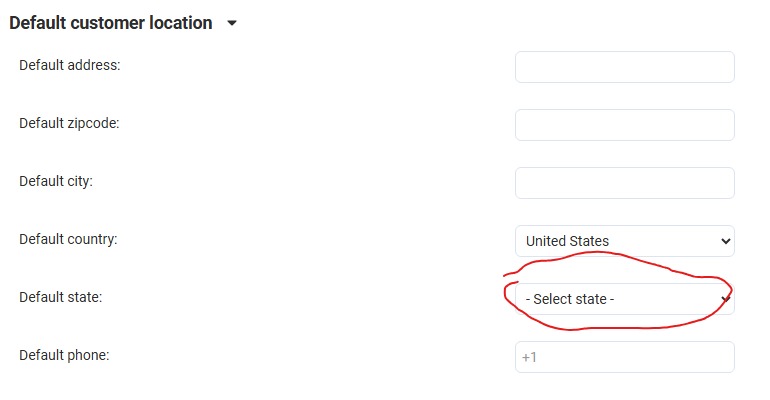This screenshot has height=400, width=770.
Task: Click the 'Default address:' label
Action: [x=70, y=65]
